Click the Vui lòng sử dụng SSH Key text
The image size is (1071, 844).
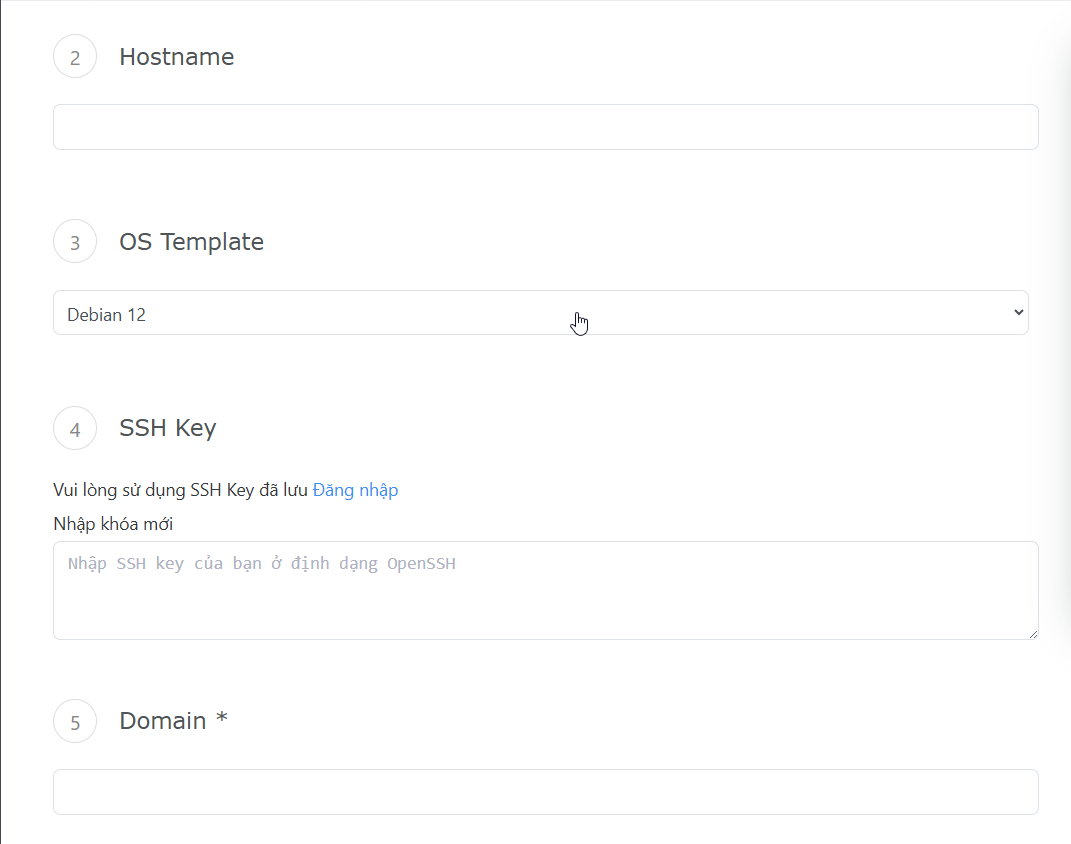pyautogui.click(x=150, y=490)
